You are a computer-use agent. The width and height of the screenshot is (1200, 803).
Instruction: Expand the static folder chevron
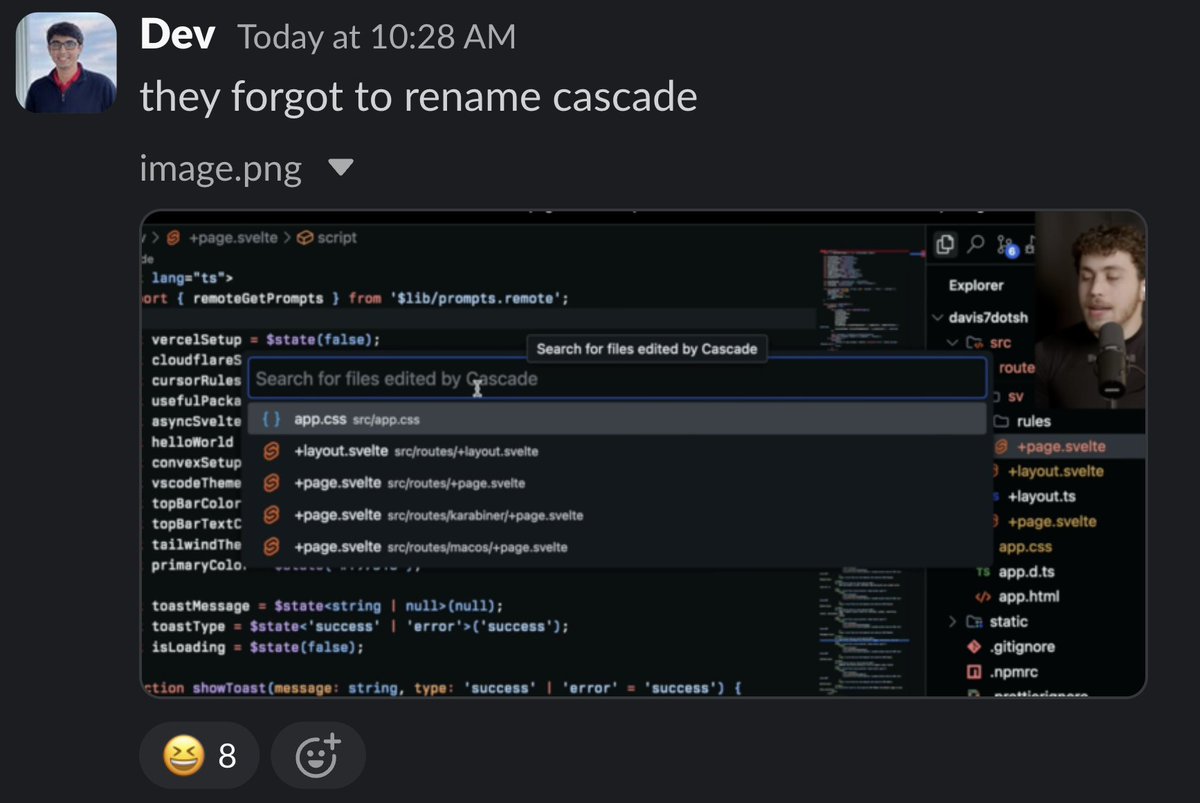[953, 622]
